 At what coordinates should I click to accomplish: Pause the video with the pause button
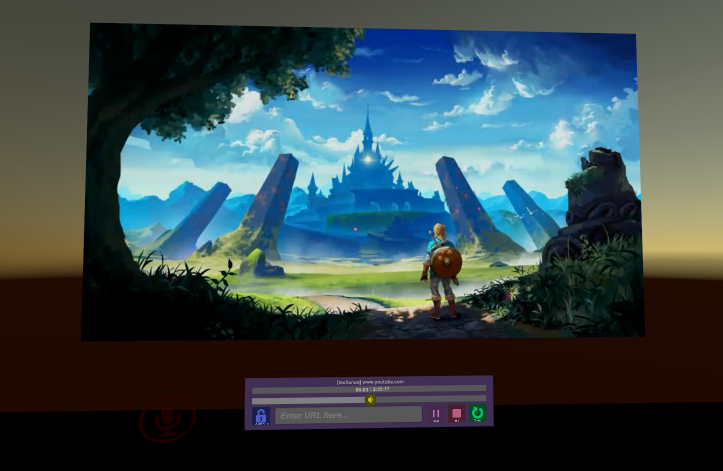(436, 414)
